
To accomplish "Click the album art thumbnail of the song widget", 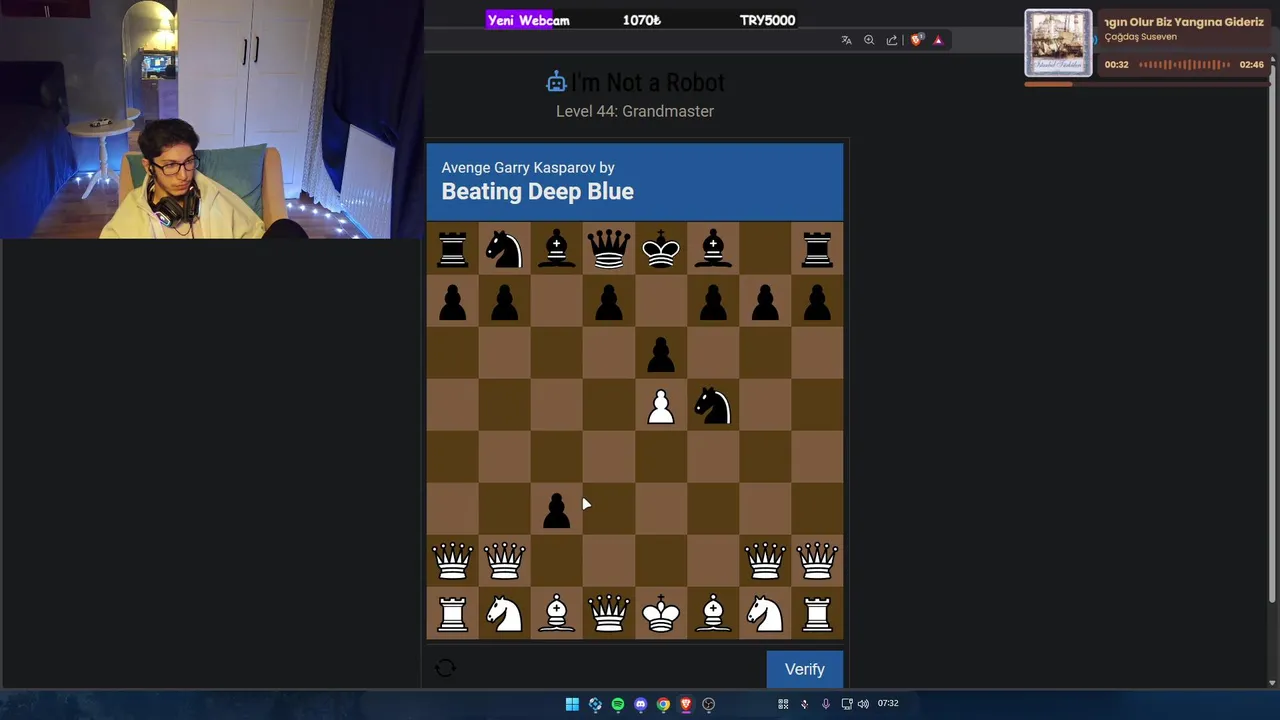I will [x=1058, y=43].
